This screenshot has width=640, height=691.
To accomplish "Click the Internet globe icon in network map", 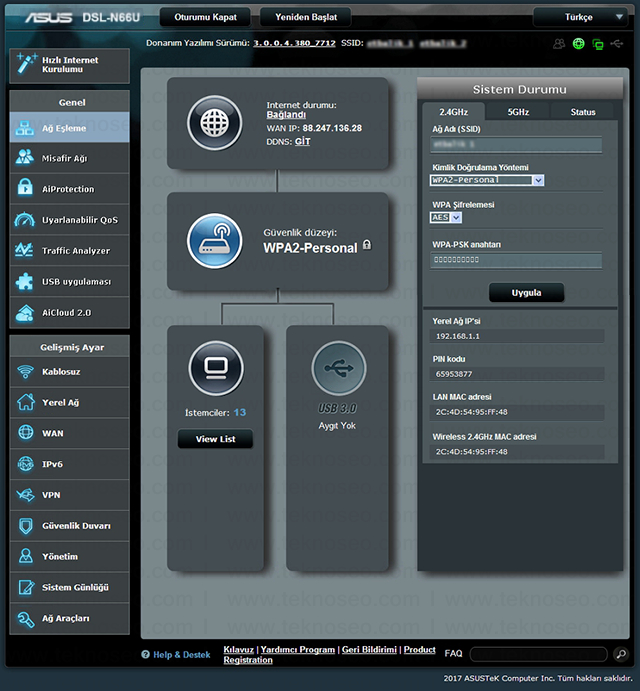I will (x=215, y=123).
